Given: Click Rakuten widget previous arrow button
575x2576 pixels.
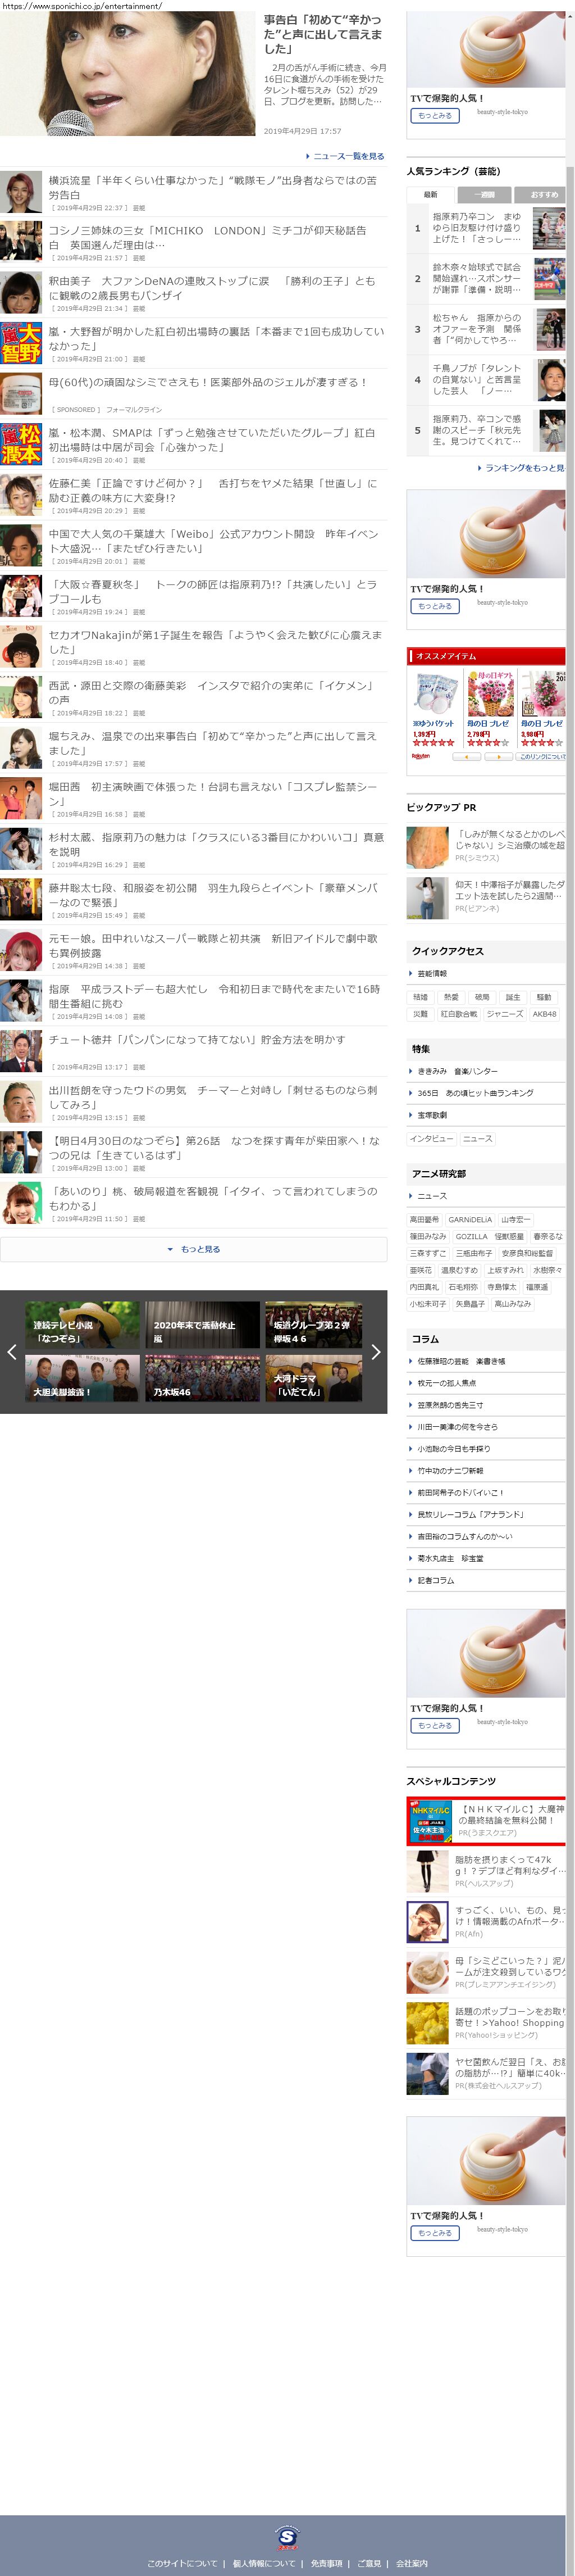Looking at the screenshot, I should click(x=466, y=757).
